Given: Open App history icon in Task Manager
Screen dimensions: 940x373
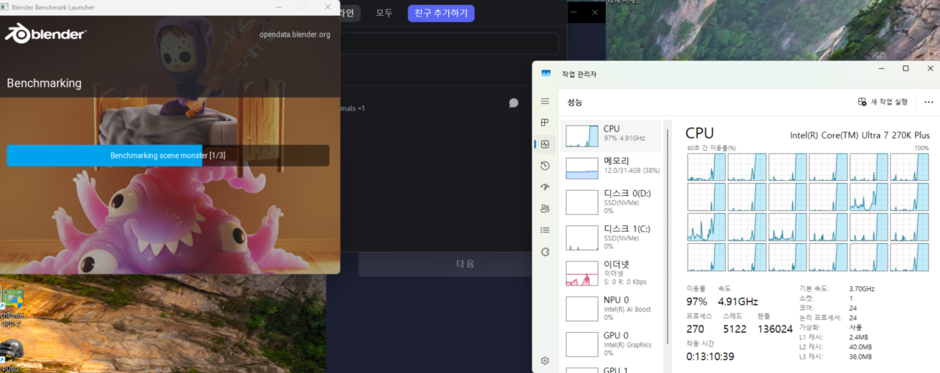Looking at the screenshot, I should point(544,166).
